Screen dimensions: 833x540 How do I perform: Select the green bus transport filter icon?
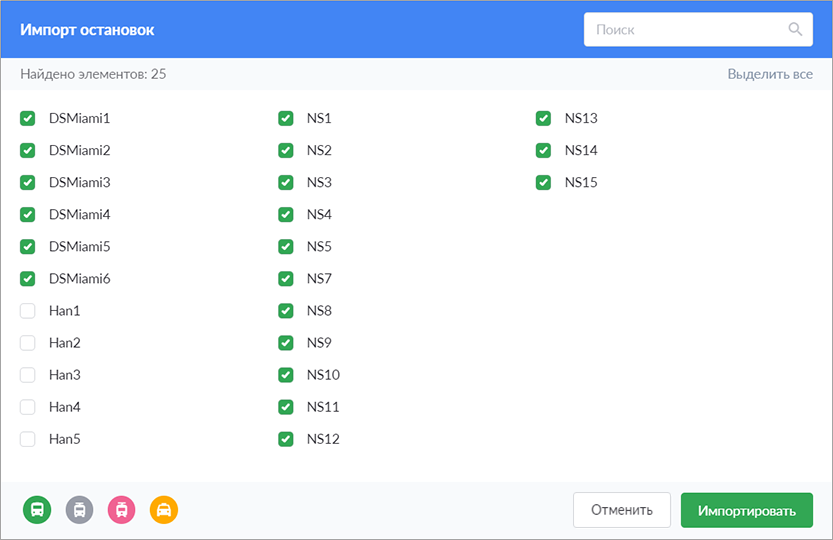pos(37,510)
